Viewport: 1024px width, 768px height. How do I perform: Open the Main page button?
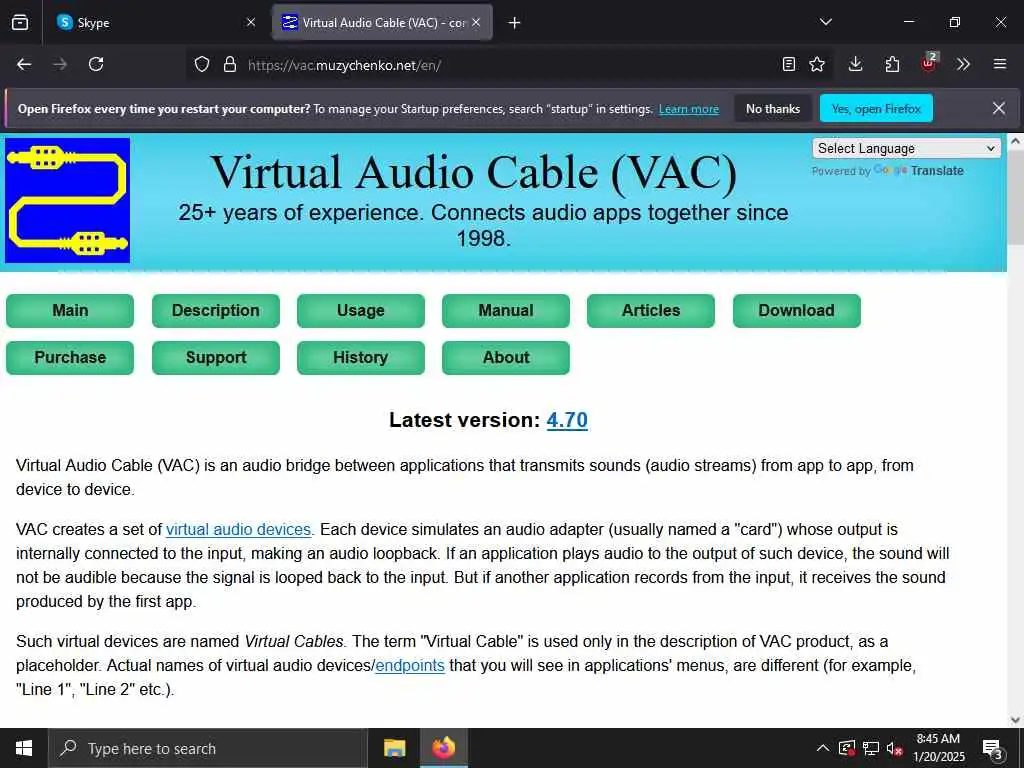pyautogui.click(x=70, y=311)
